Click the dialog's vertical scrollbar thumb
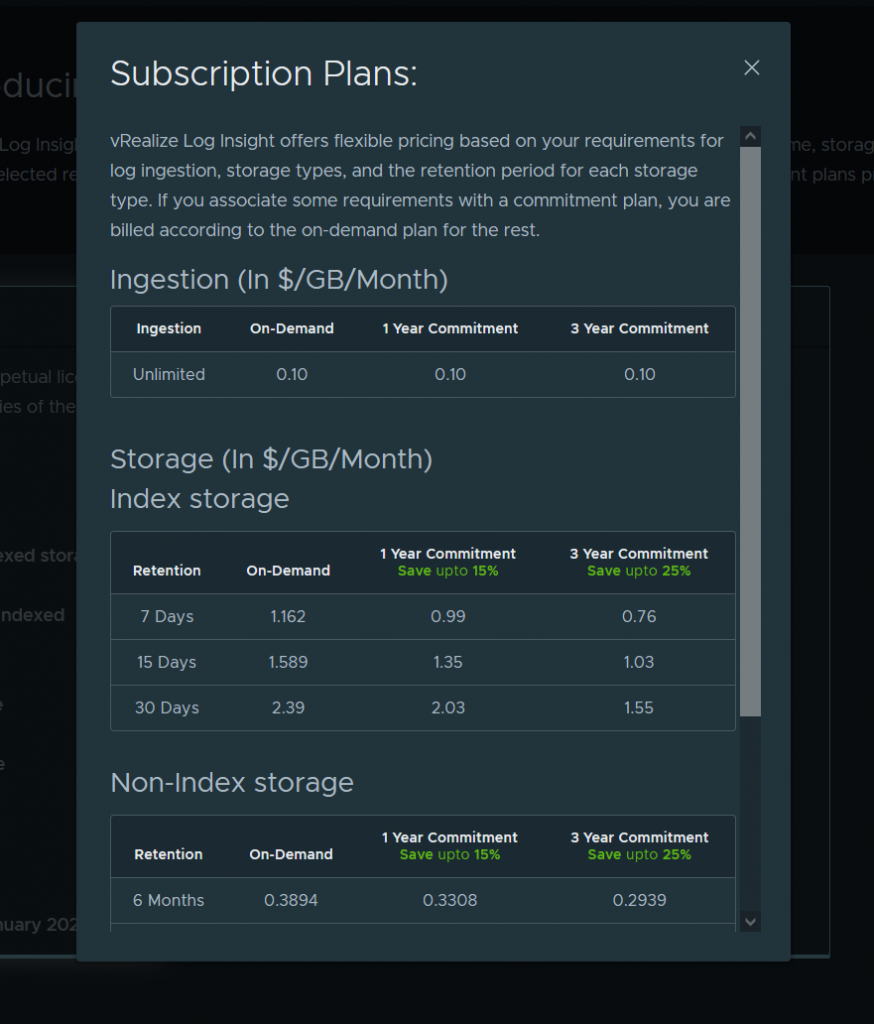Screen dimensions: 874x1024 [x=751, y=432]
